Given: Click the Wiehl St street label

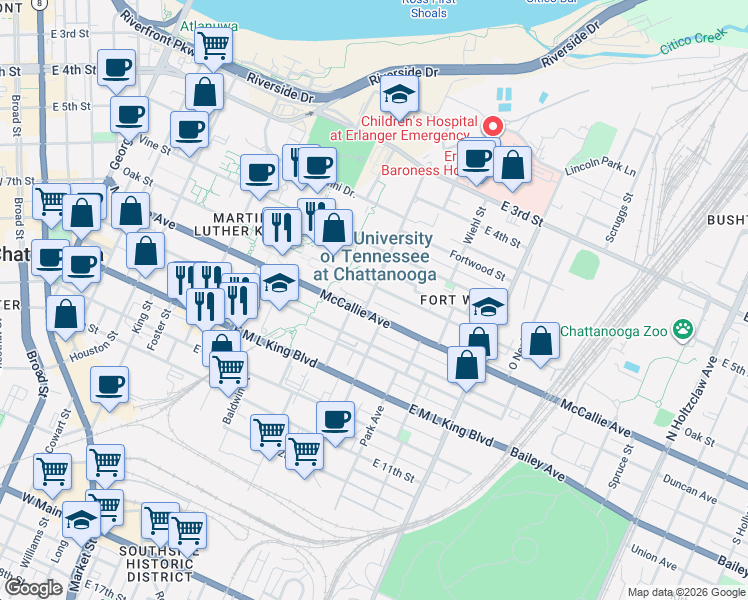Looking at the screenshot, I should point(474,225).
